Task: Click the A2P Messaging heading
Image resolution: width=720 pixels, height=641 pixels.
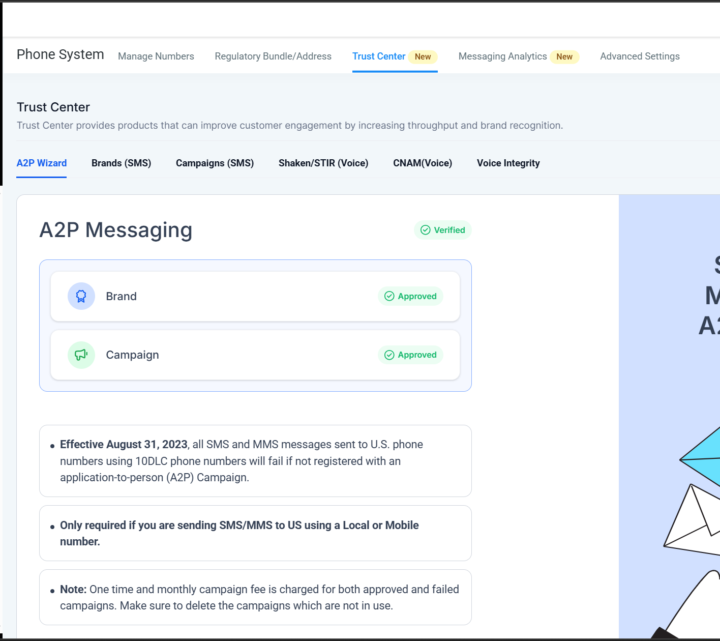Action: (116, 230)
